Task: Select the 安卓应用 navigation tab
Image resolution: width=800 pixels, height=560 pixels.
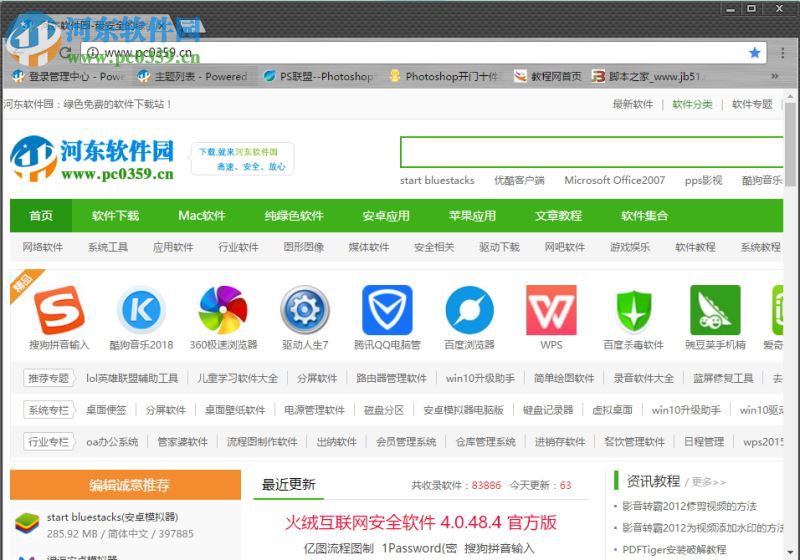Action: 386,216
